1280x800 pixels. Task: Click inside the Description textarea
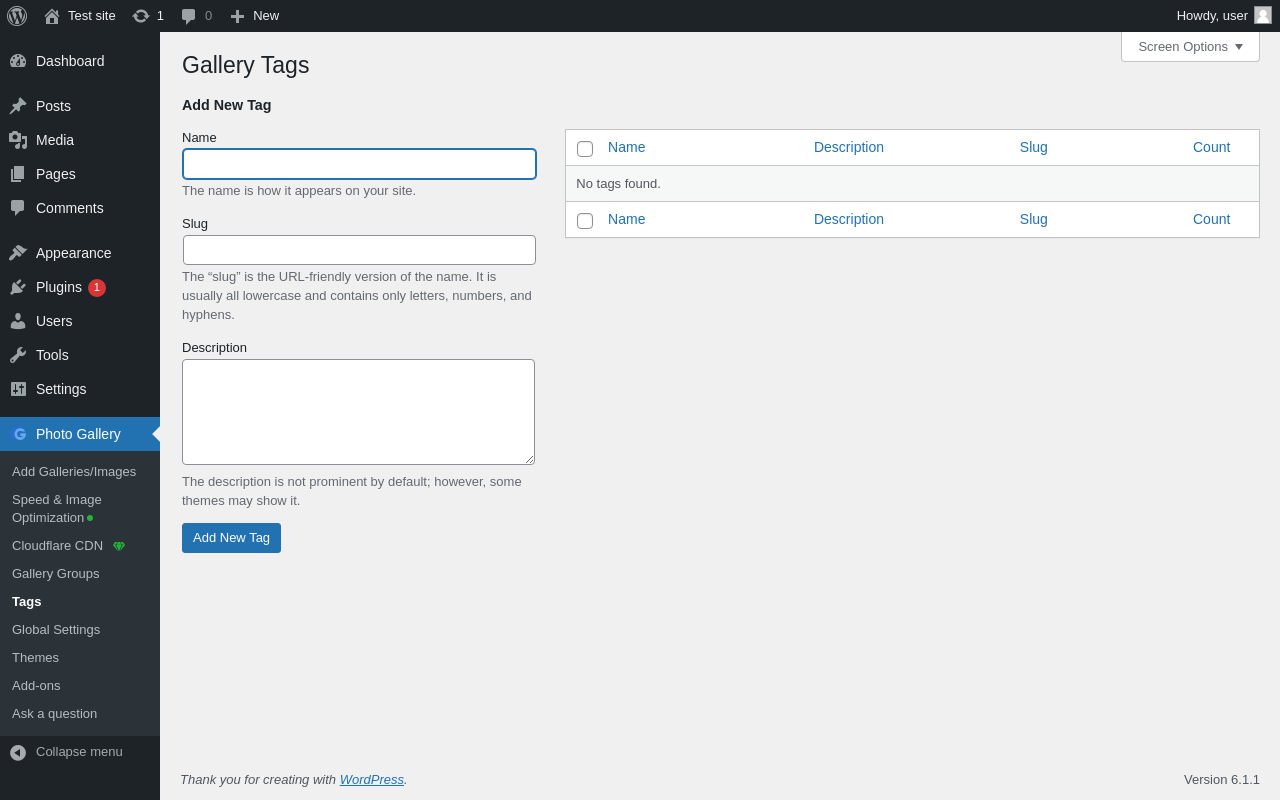tap(358, 412)
